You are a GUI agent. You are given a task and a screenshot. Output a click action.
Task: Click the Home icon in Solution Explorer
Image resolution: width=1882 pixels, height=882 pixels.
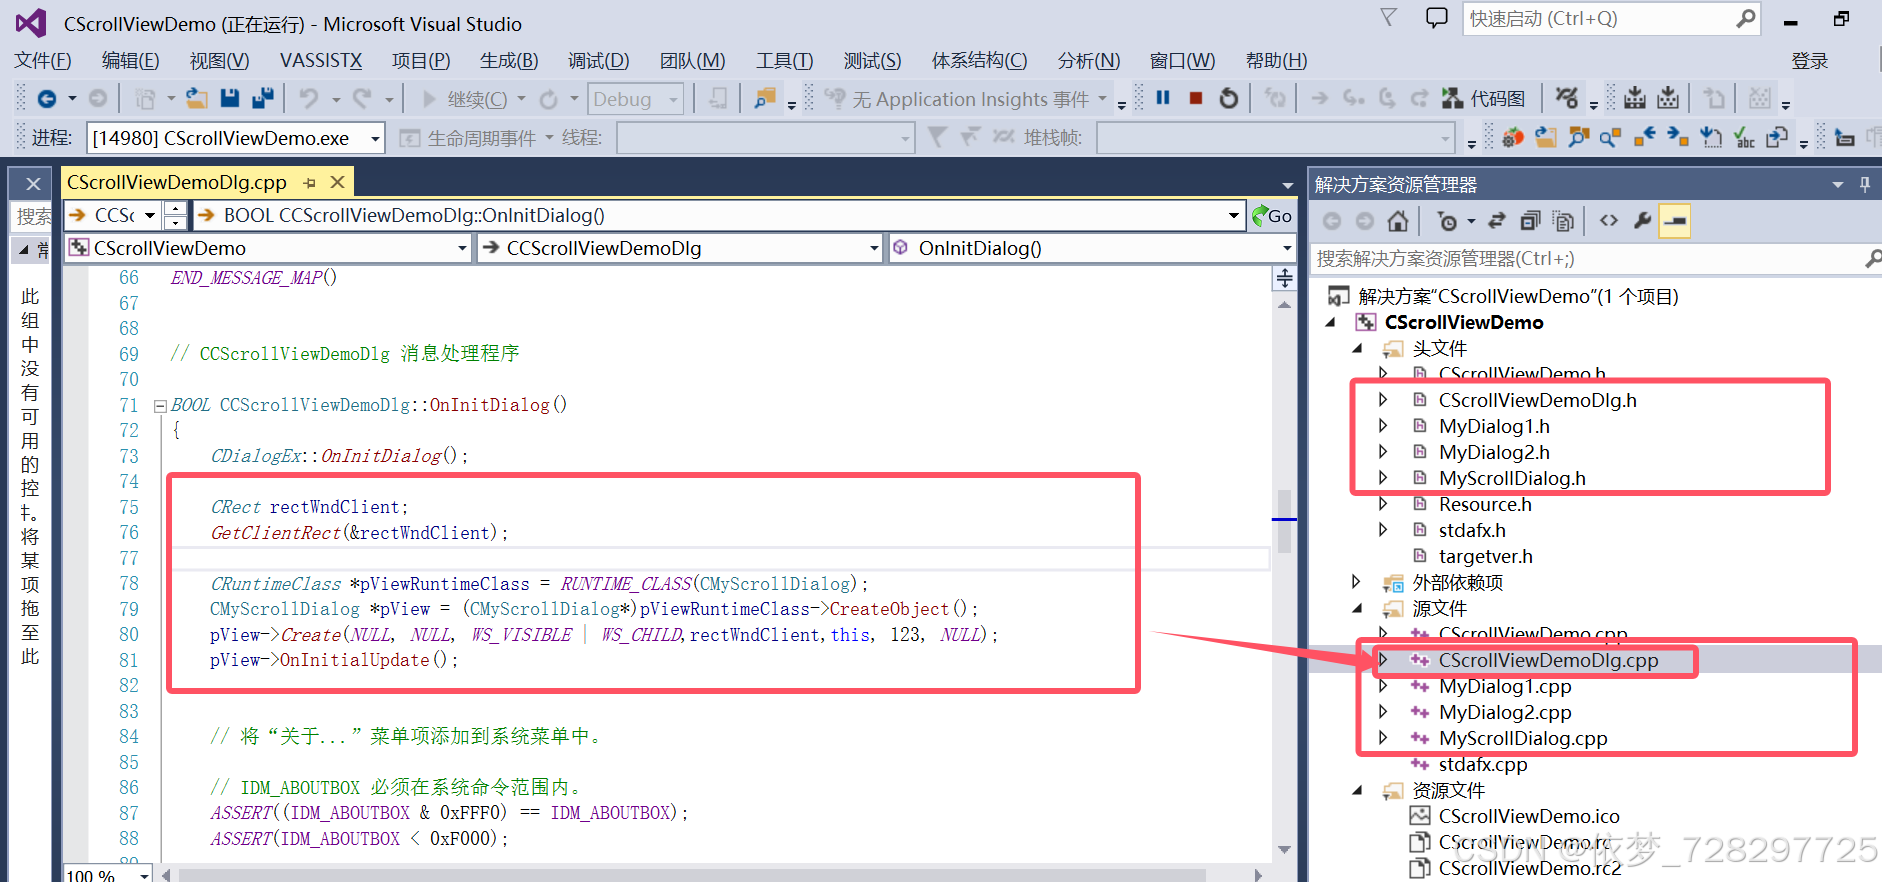click(x=1398, y=221)
